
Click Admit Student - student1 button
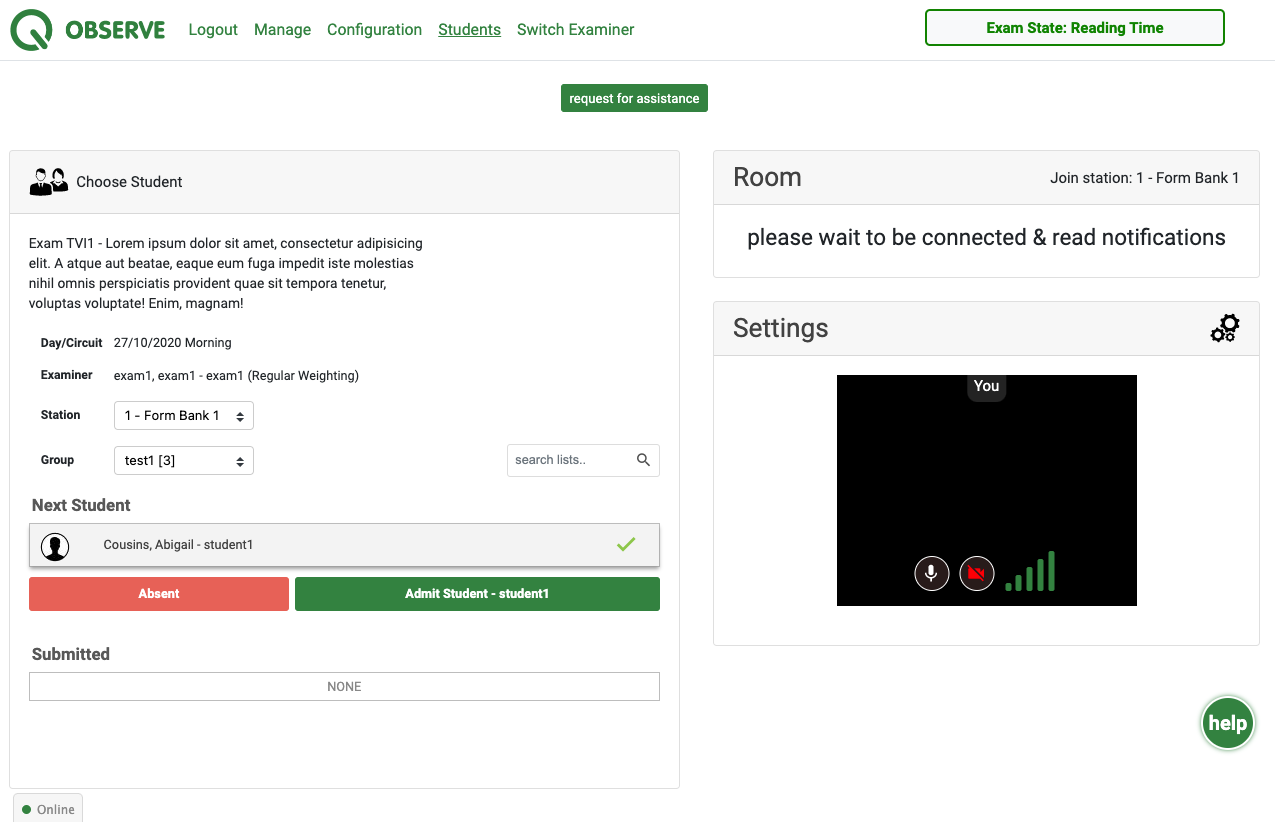coord(477,594)
